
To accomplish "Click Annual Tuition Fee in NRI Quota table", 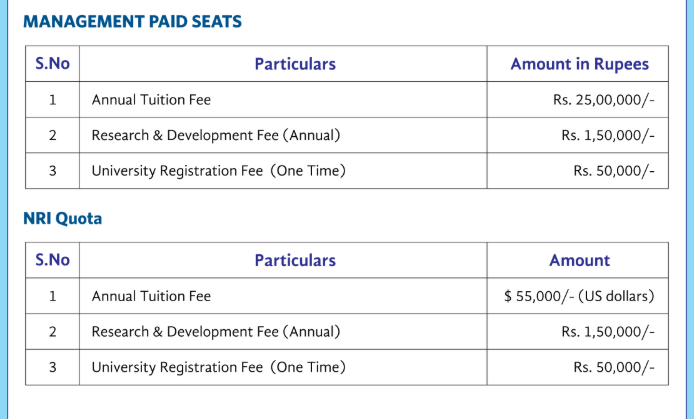I will [151, 296].
